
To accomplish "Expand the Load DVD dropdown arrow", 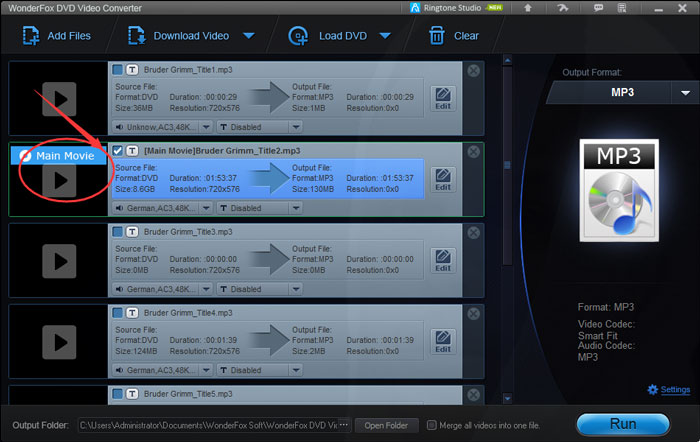I will pyautogui.click(x=385, y=36).
